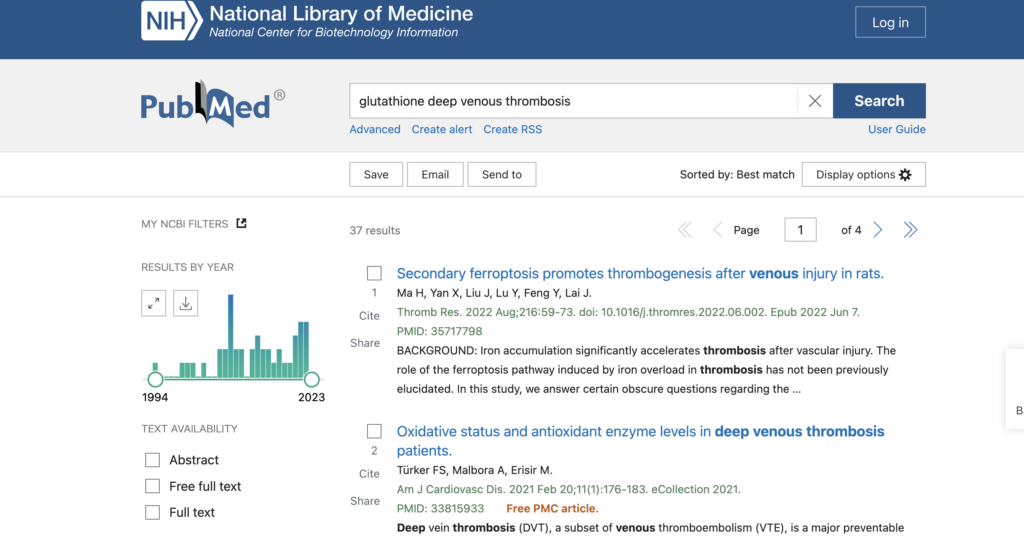This screenshot has height=536, width=1024.
Task: Expand the results by year chart
Action: 153,304
